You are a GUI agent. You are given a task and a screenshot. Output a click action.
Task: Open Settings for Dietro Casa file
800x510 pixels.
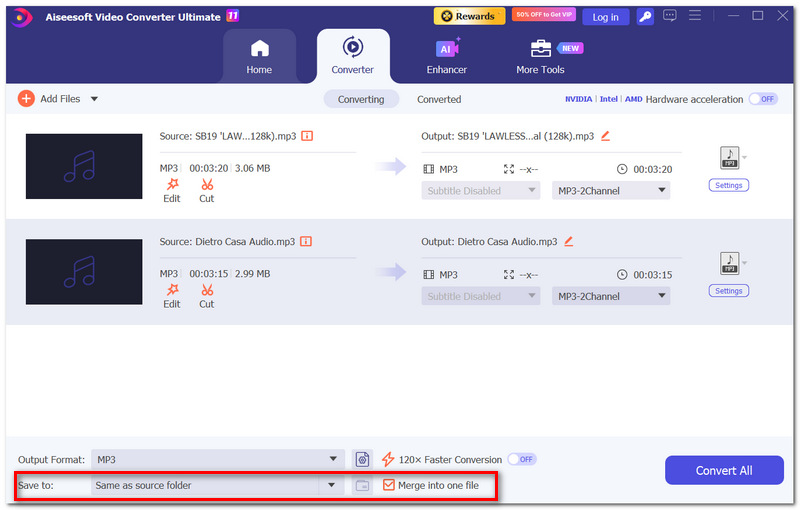point(729,291)
